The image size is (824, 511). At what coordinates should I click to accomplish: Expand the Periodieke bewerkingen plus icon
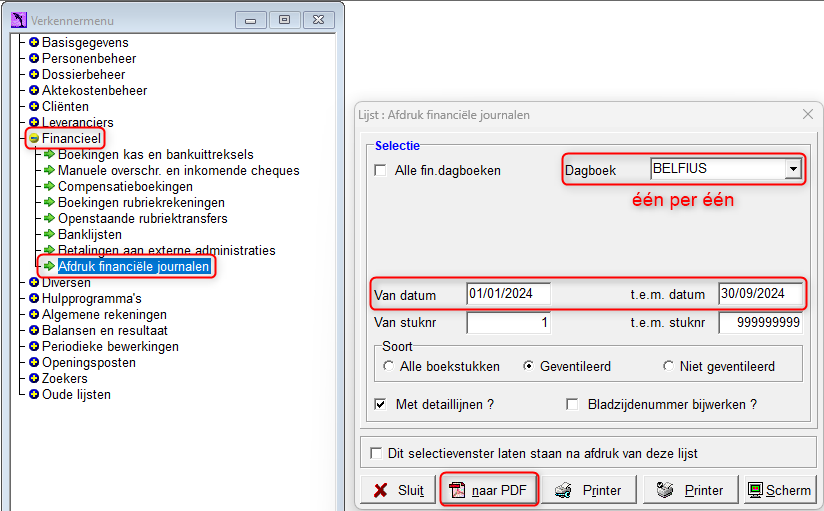point(34,346)
